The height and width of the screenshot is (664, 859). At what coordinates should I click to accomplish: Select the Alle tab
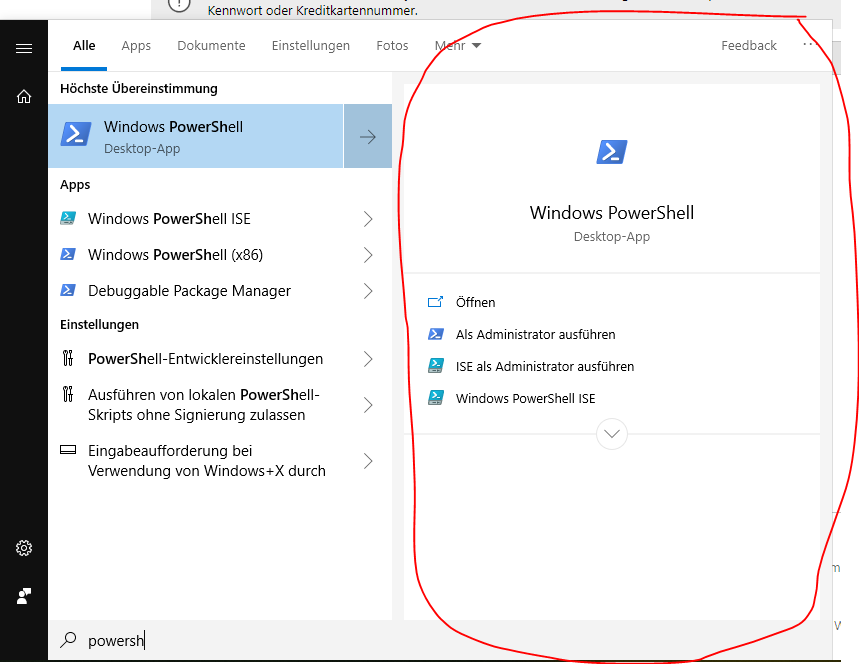point(84,45)
